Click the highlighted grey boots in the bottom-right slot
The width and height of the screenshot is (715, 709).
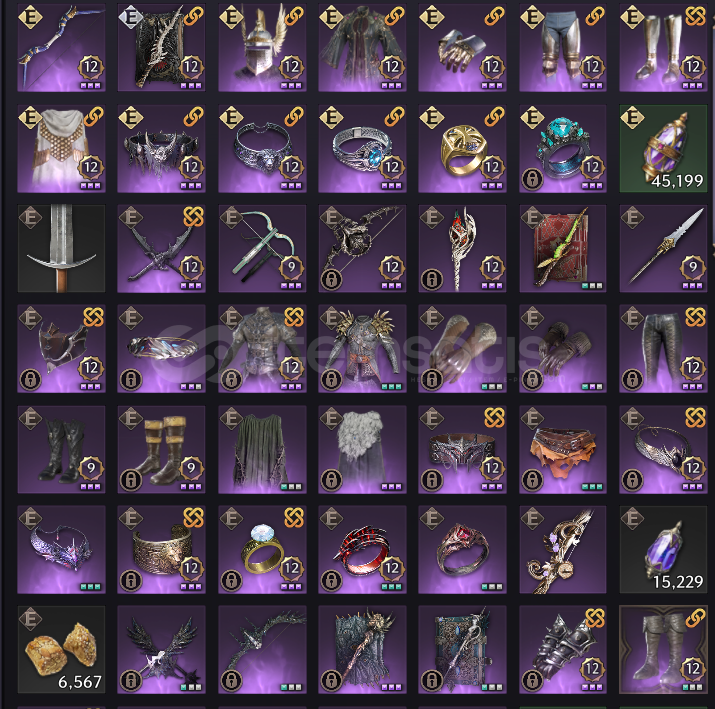[x=663, y=650]
